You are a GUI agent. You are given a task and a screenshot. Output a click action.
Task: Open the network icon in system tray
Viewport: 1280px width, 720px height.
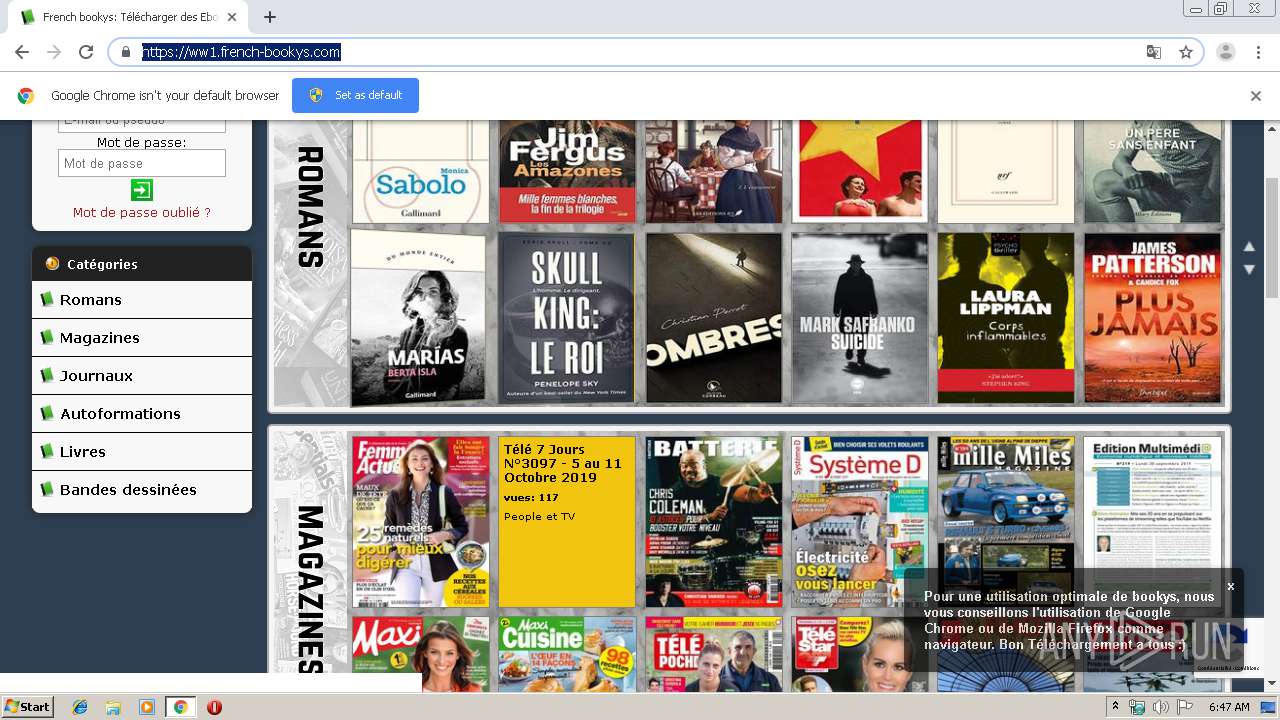pos(1137,707)
